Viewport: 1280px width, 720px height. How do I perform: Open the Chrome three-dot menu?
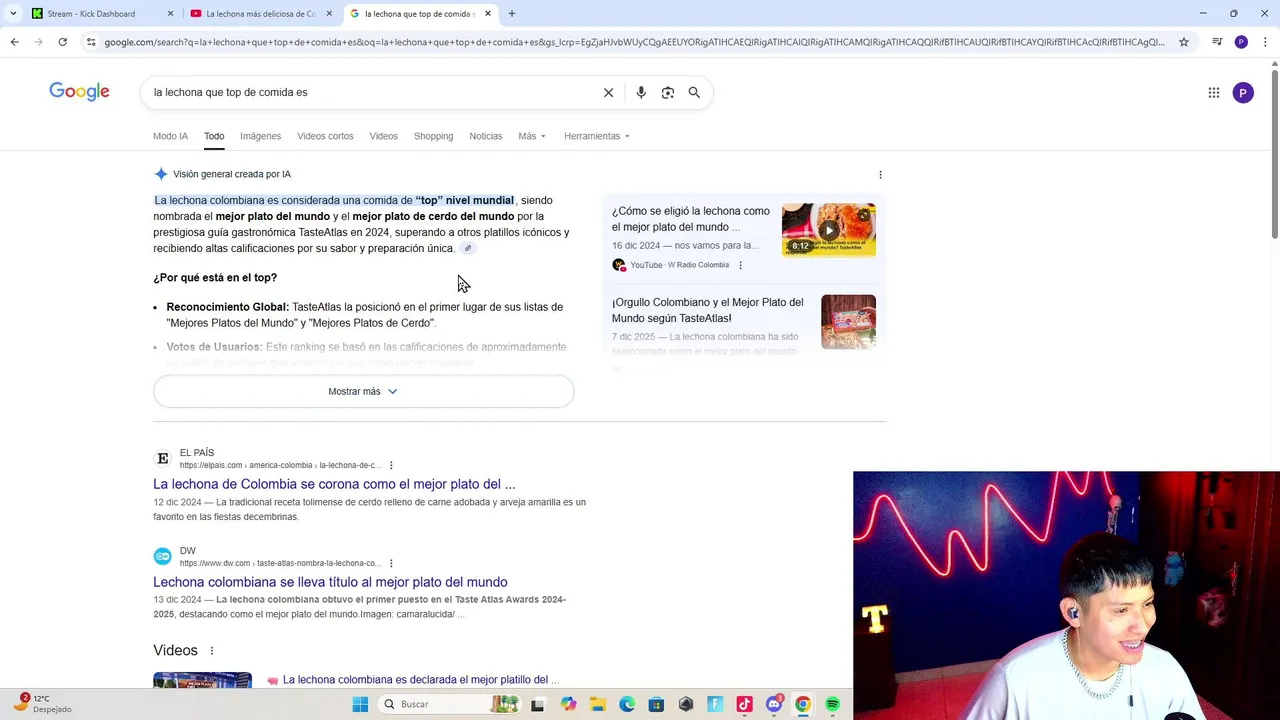click(x=1265, y=42)
